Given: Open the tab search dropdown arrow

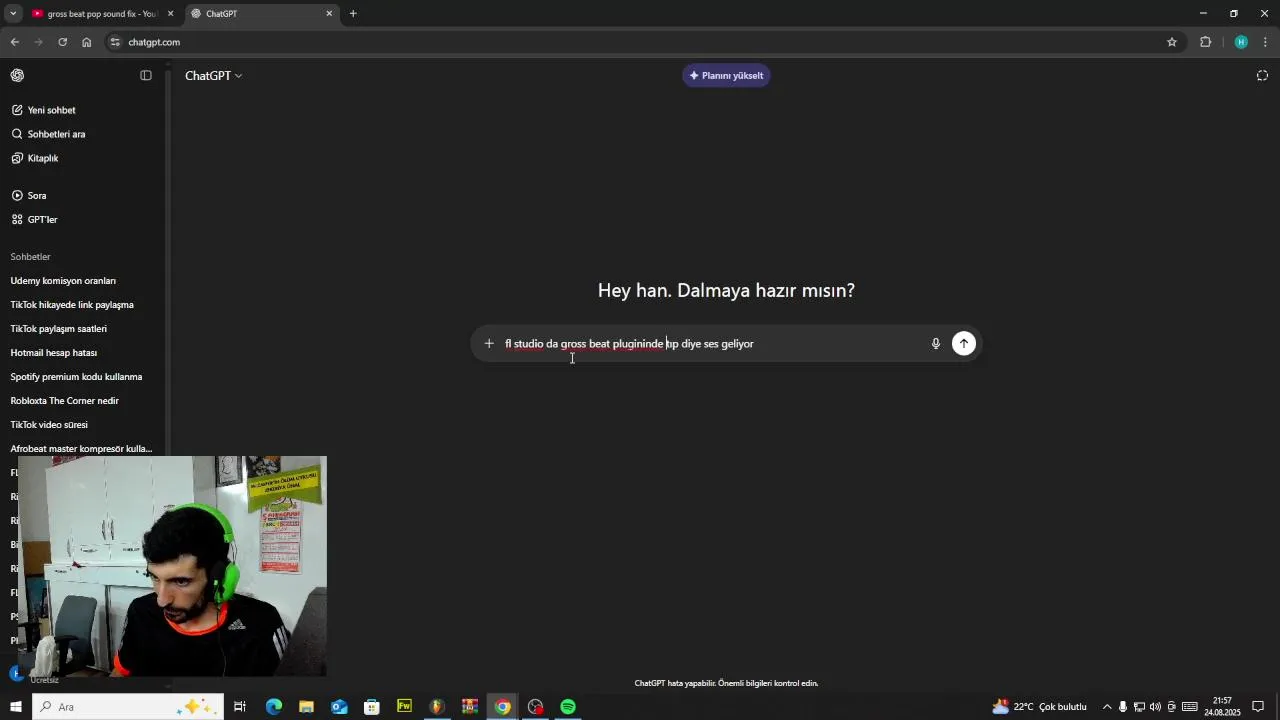Looking at the screenshot, I should (x=13, y=14).
